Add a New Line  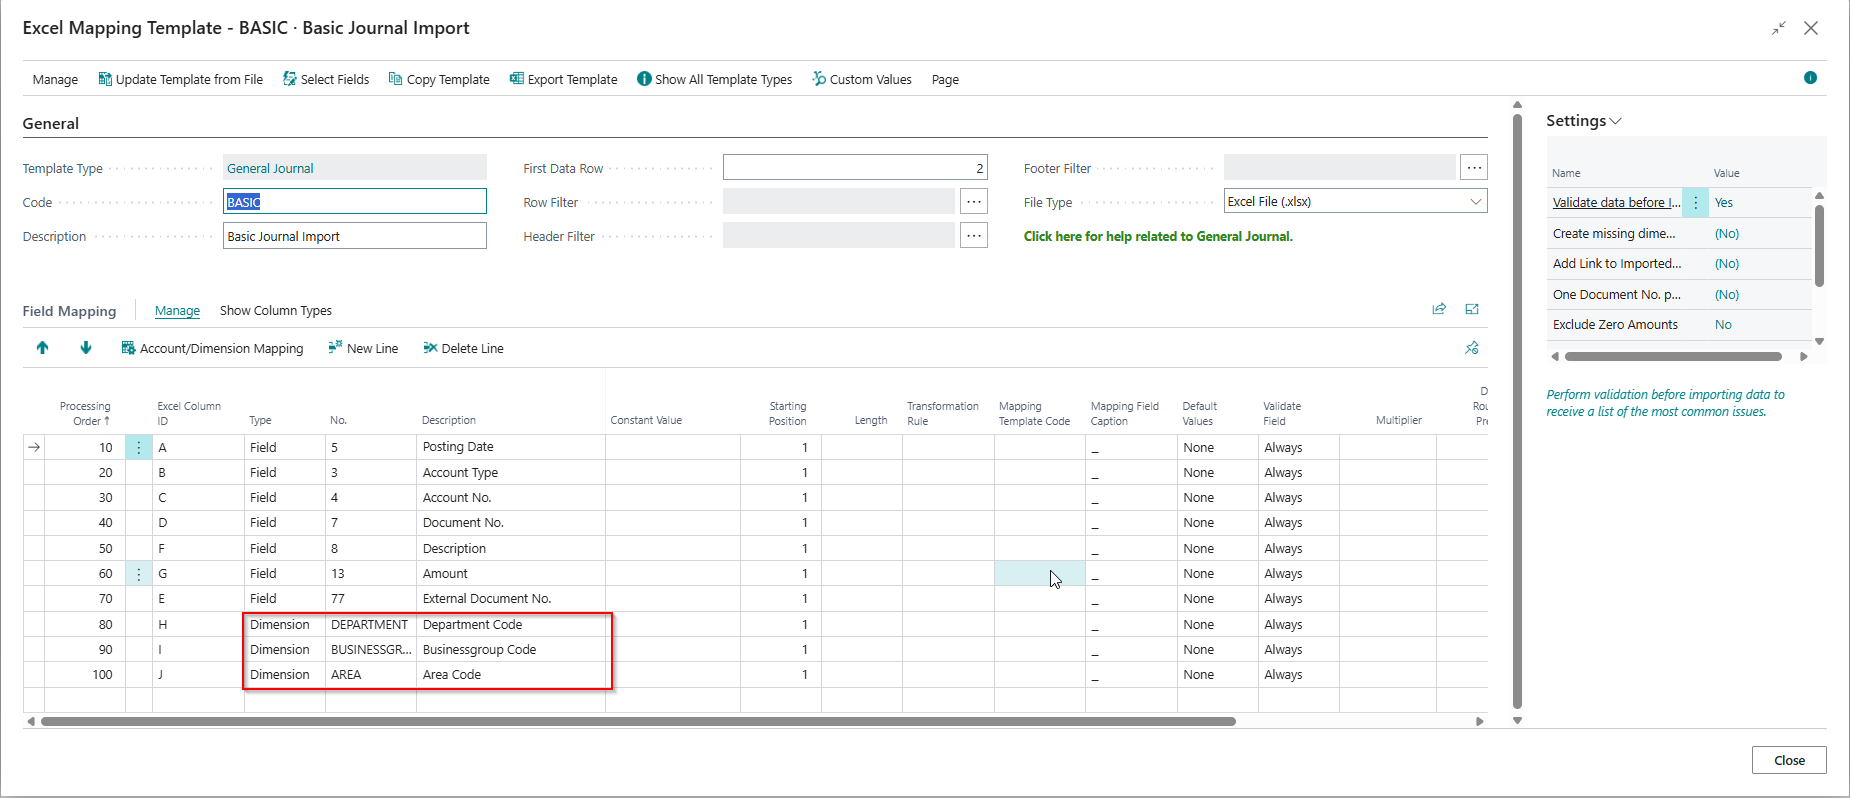pos(363,348)
